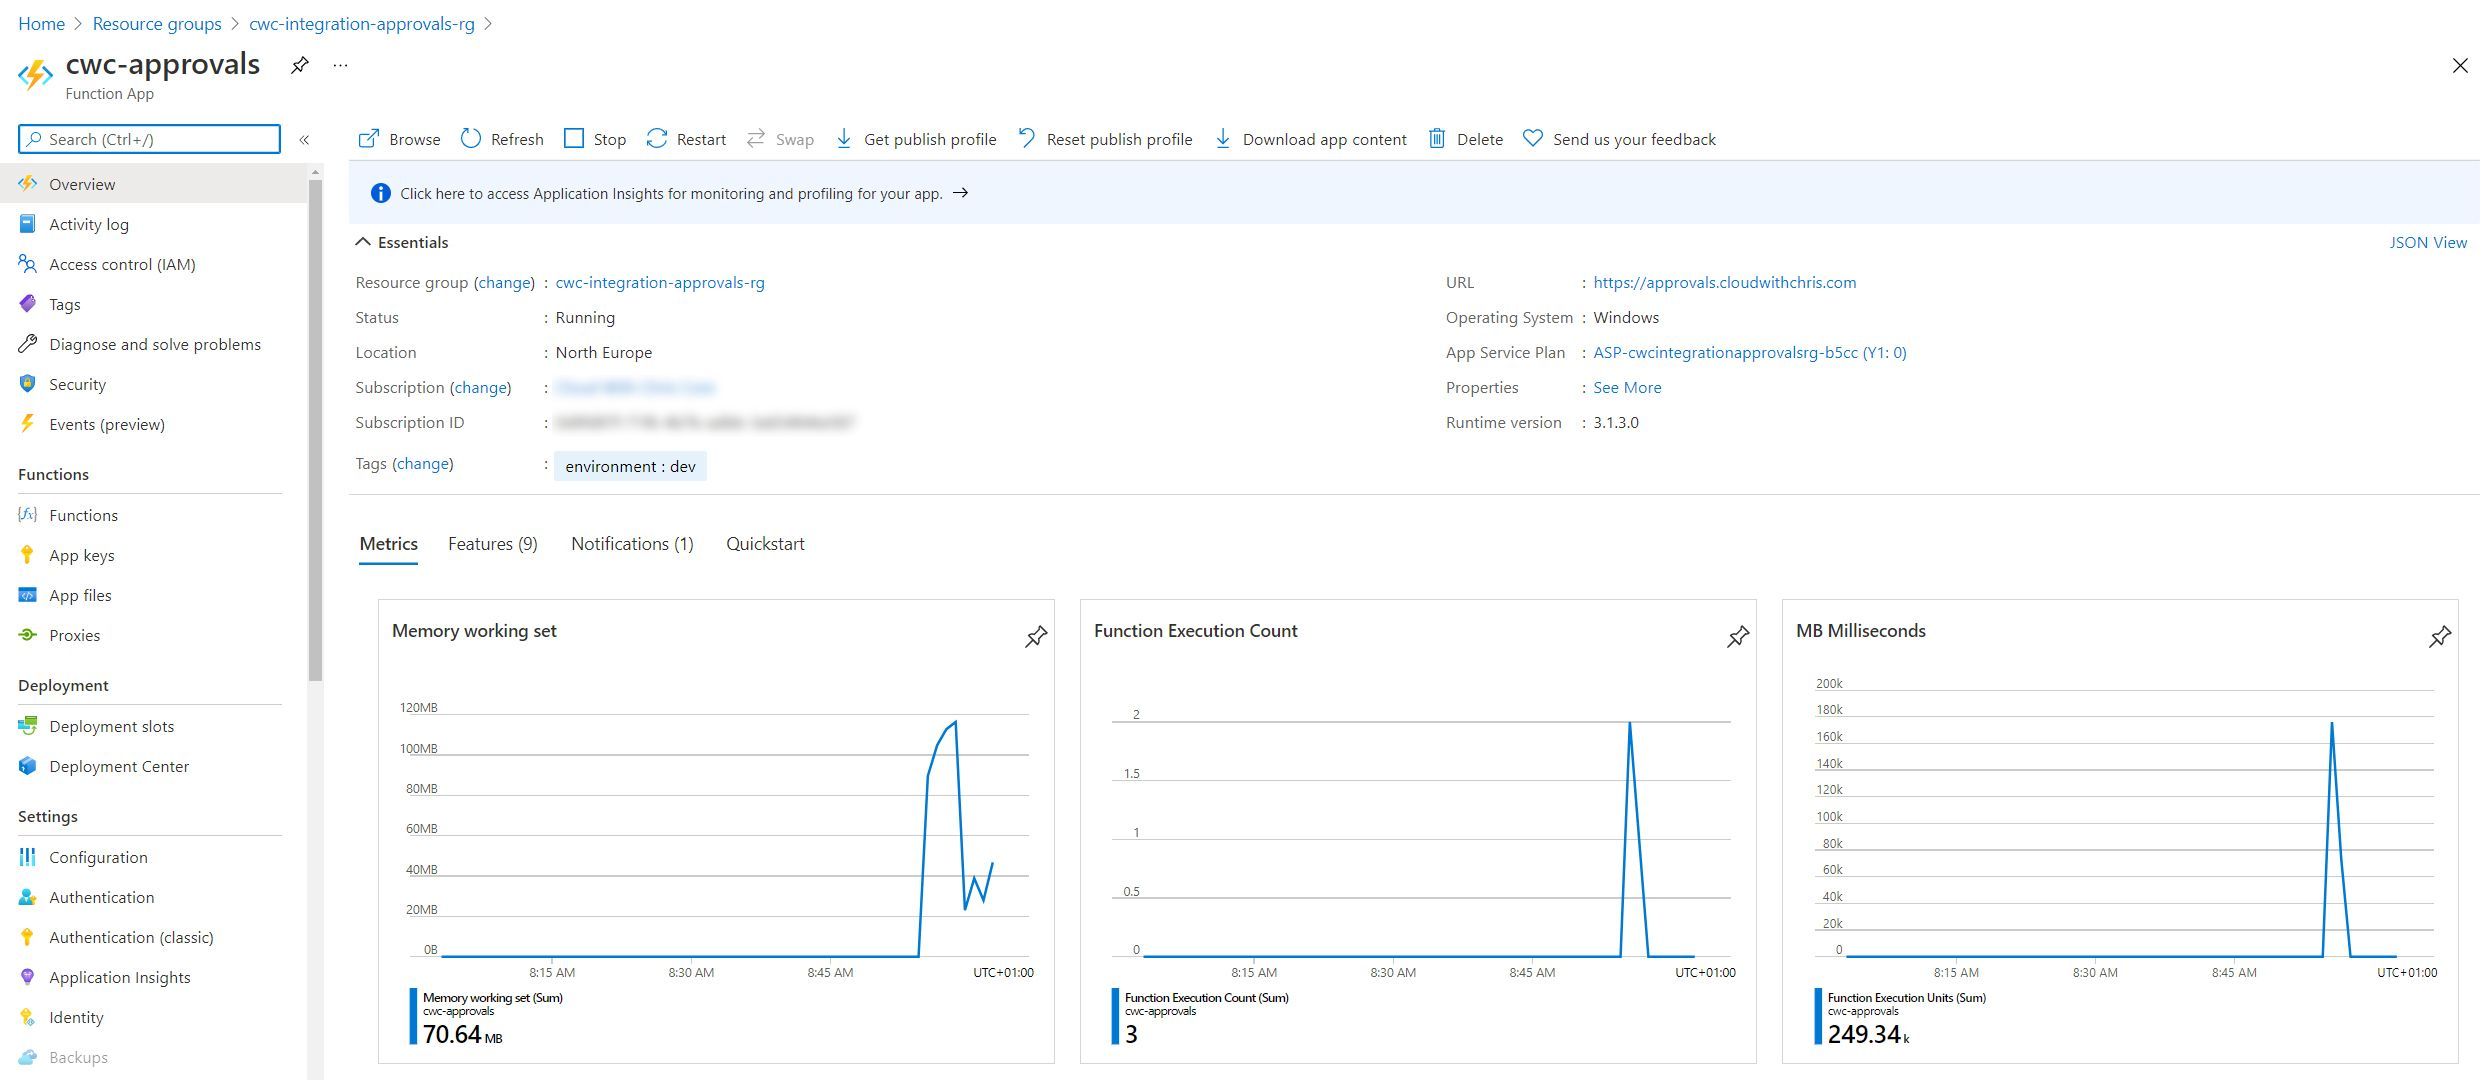Change the subscription

(x=480, y=387)
